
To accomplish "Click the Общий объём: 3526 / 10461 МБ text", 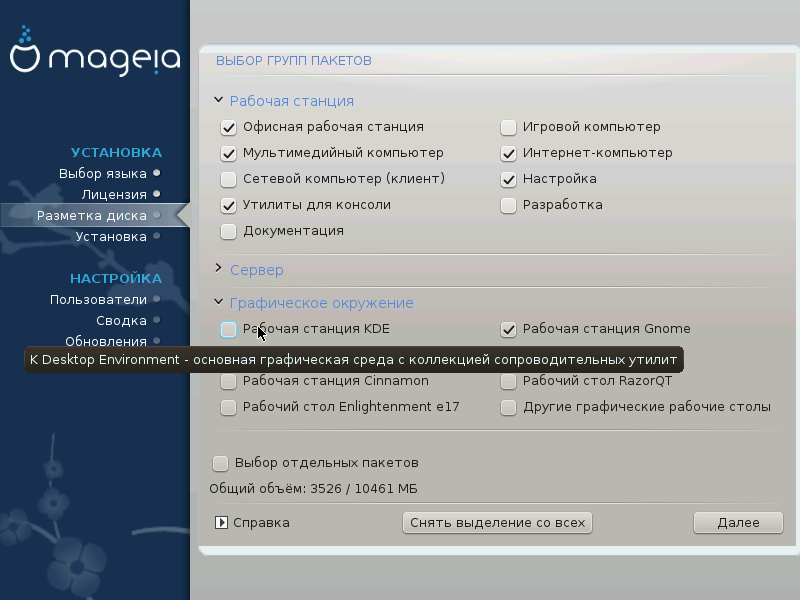I will pyautogui.click(x=313, y=489).
